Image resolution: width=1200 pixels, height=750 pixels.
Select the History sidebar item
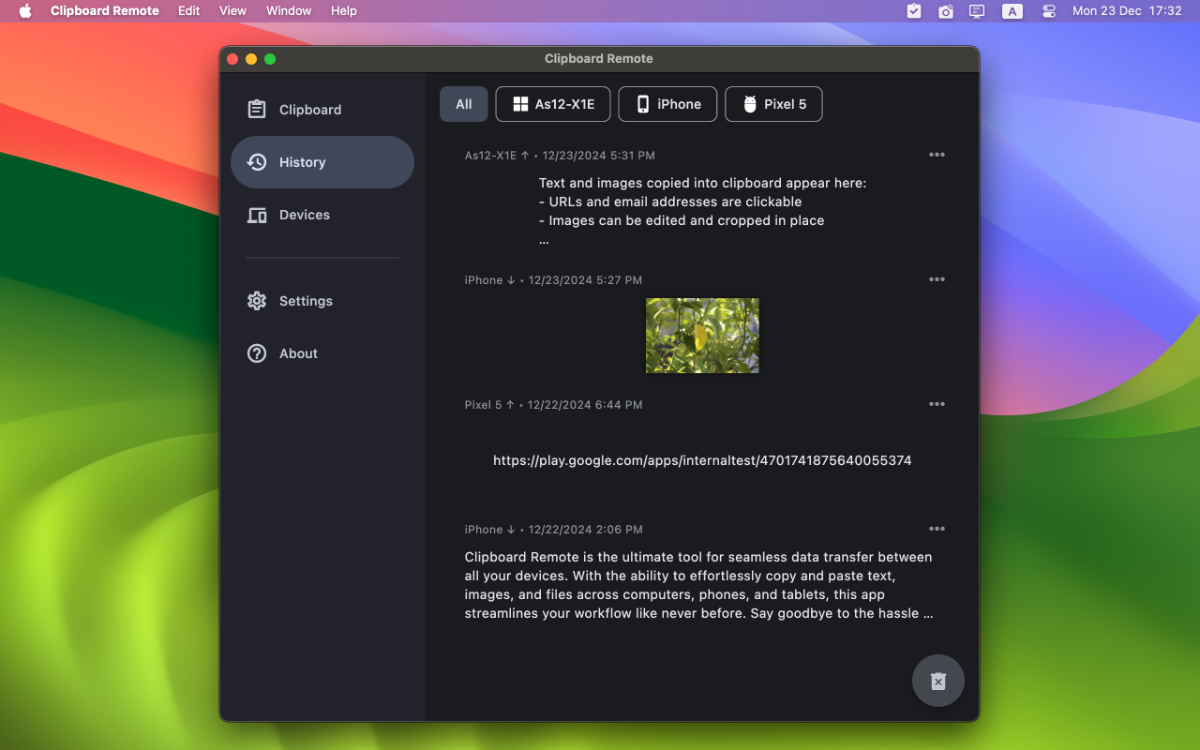(322, 162)
